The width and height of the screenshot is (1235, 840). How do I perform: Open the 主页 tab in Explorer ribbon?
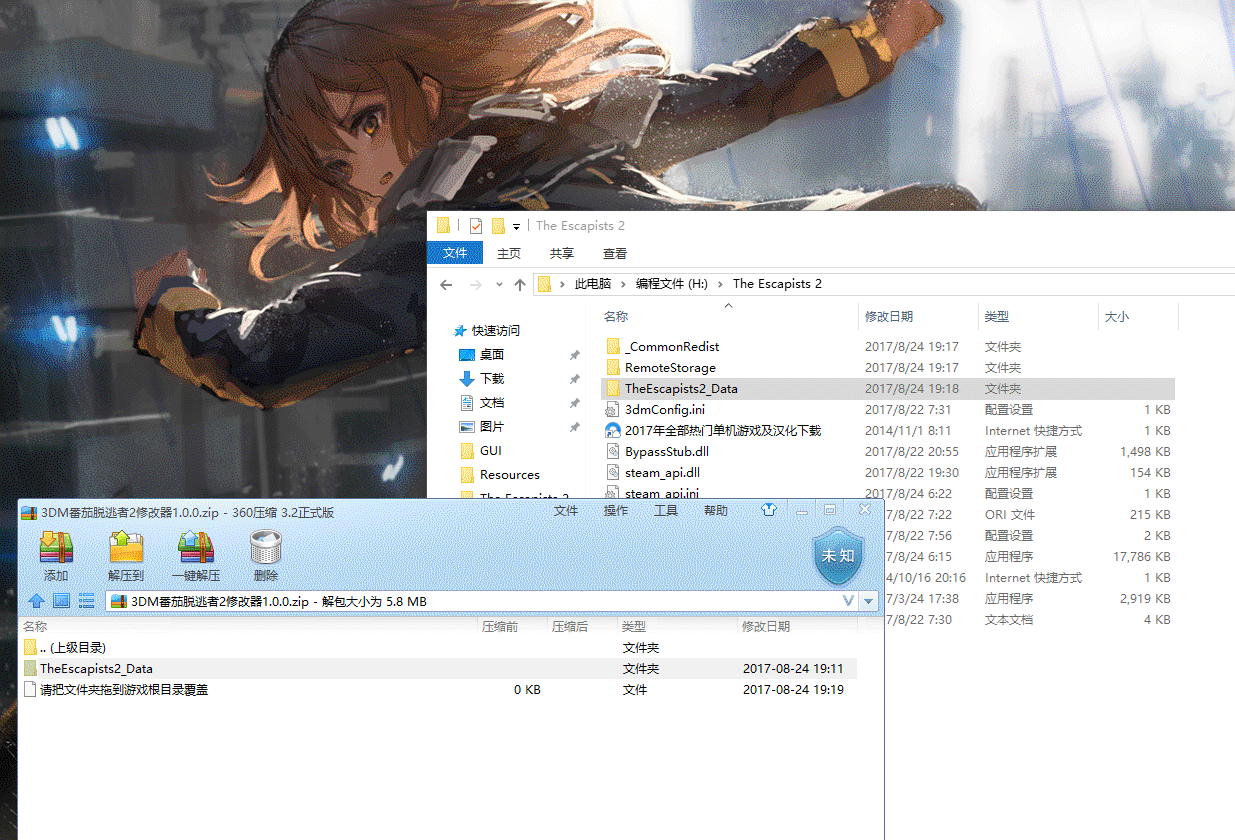[x=509, y=253]
